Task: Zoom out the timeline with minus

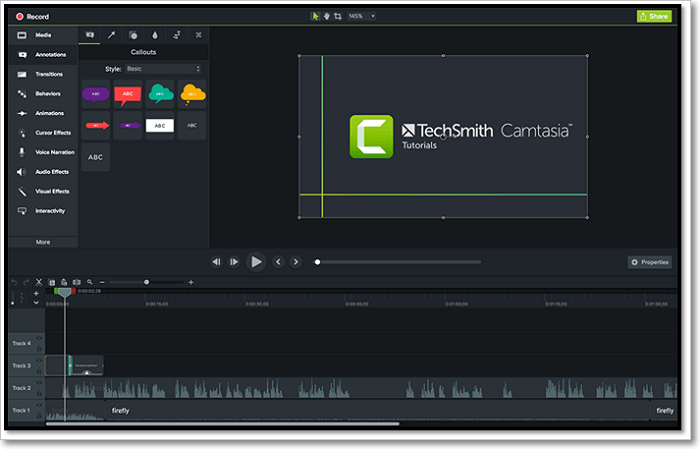Action: coord(102,282)
